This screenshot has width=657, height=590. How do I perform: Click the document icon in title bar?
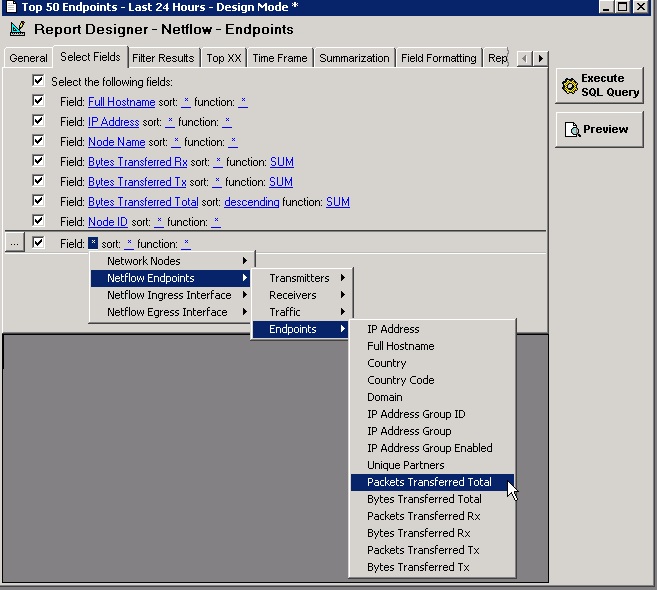click(x=11, y=7)
